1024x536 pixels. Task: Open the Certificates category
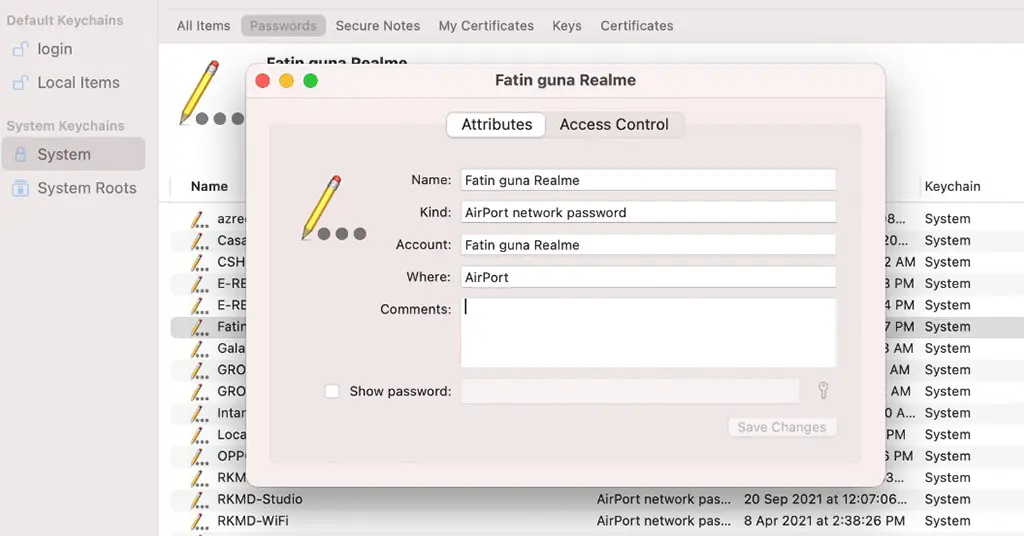point(637,26)
